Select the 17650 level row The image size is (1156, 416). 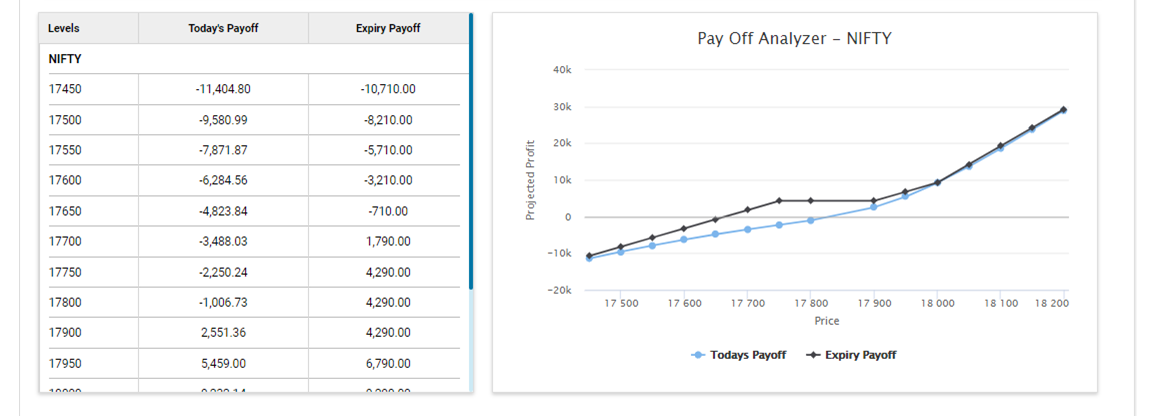click(x=65, y=211)
